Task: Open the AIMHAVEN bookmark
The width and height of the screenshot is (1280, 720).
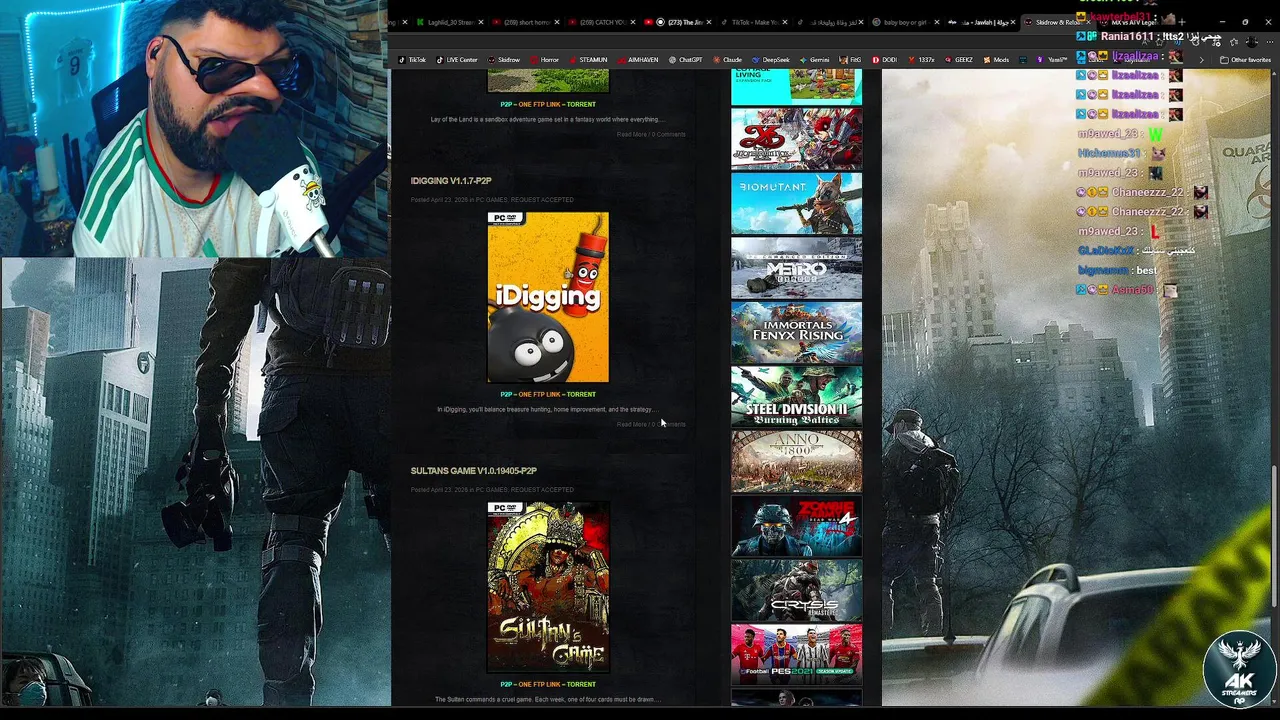Action: click(x=638, y=60)
